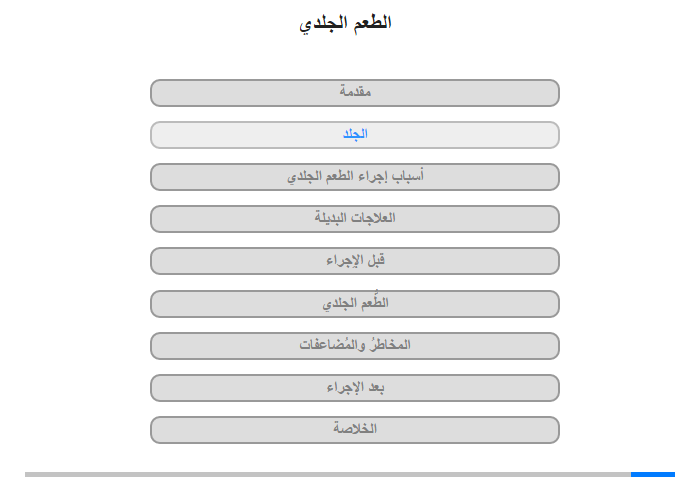This screenshot has height=480, width=700.
Task: Choose the بعد الإجراء item
Action: point(355,387)
